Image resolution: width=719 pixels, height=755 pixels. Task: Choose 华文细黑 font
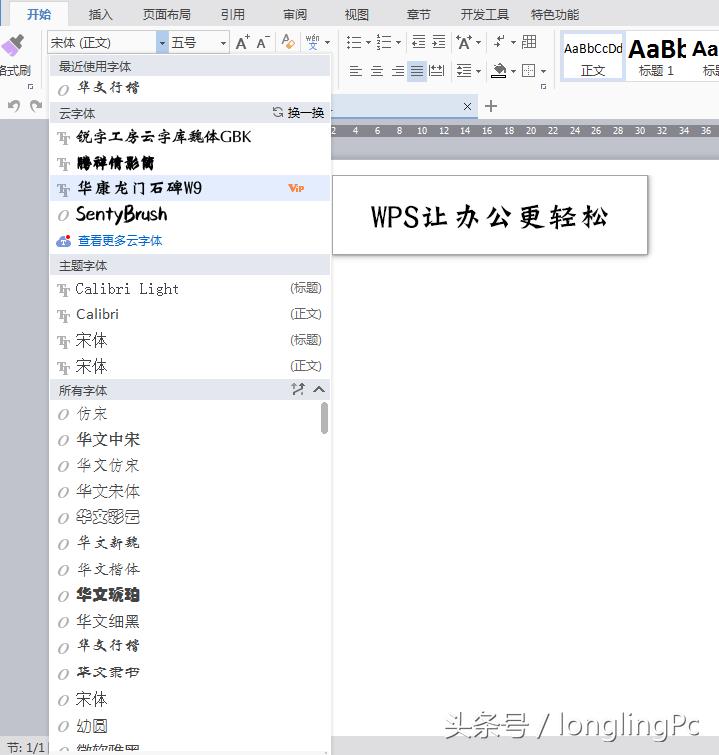pos(185,621)
